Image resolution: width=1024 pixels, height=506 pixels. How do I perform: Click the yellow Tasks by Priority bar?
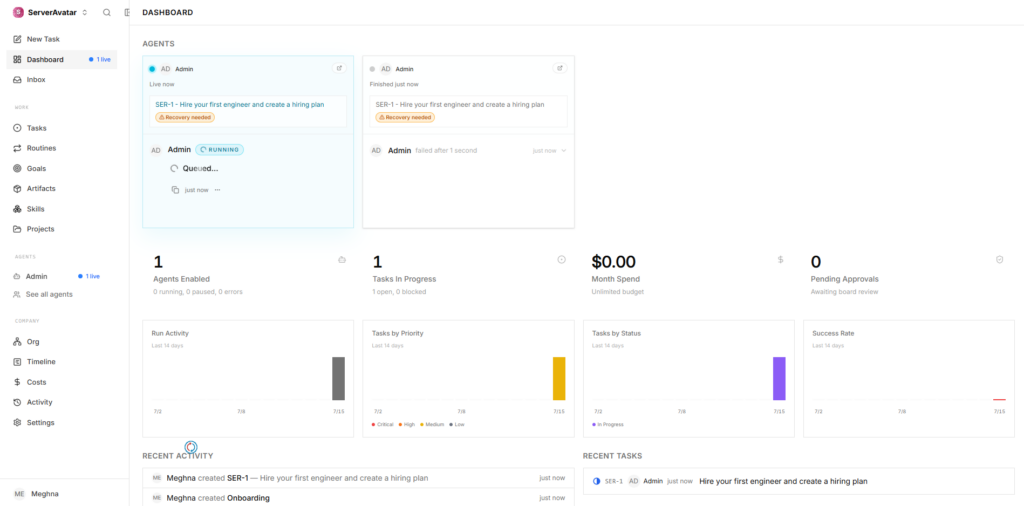tap(559, 378)
